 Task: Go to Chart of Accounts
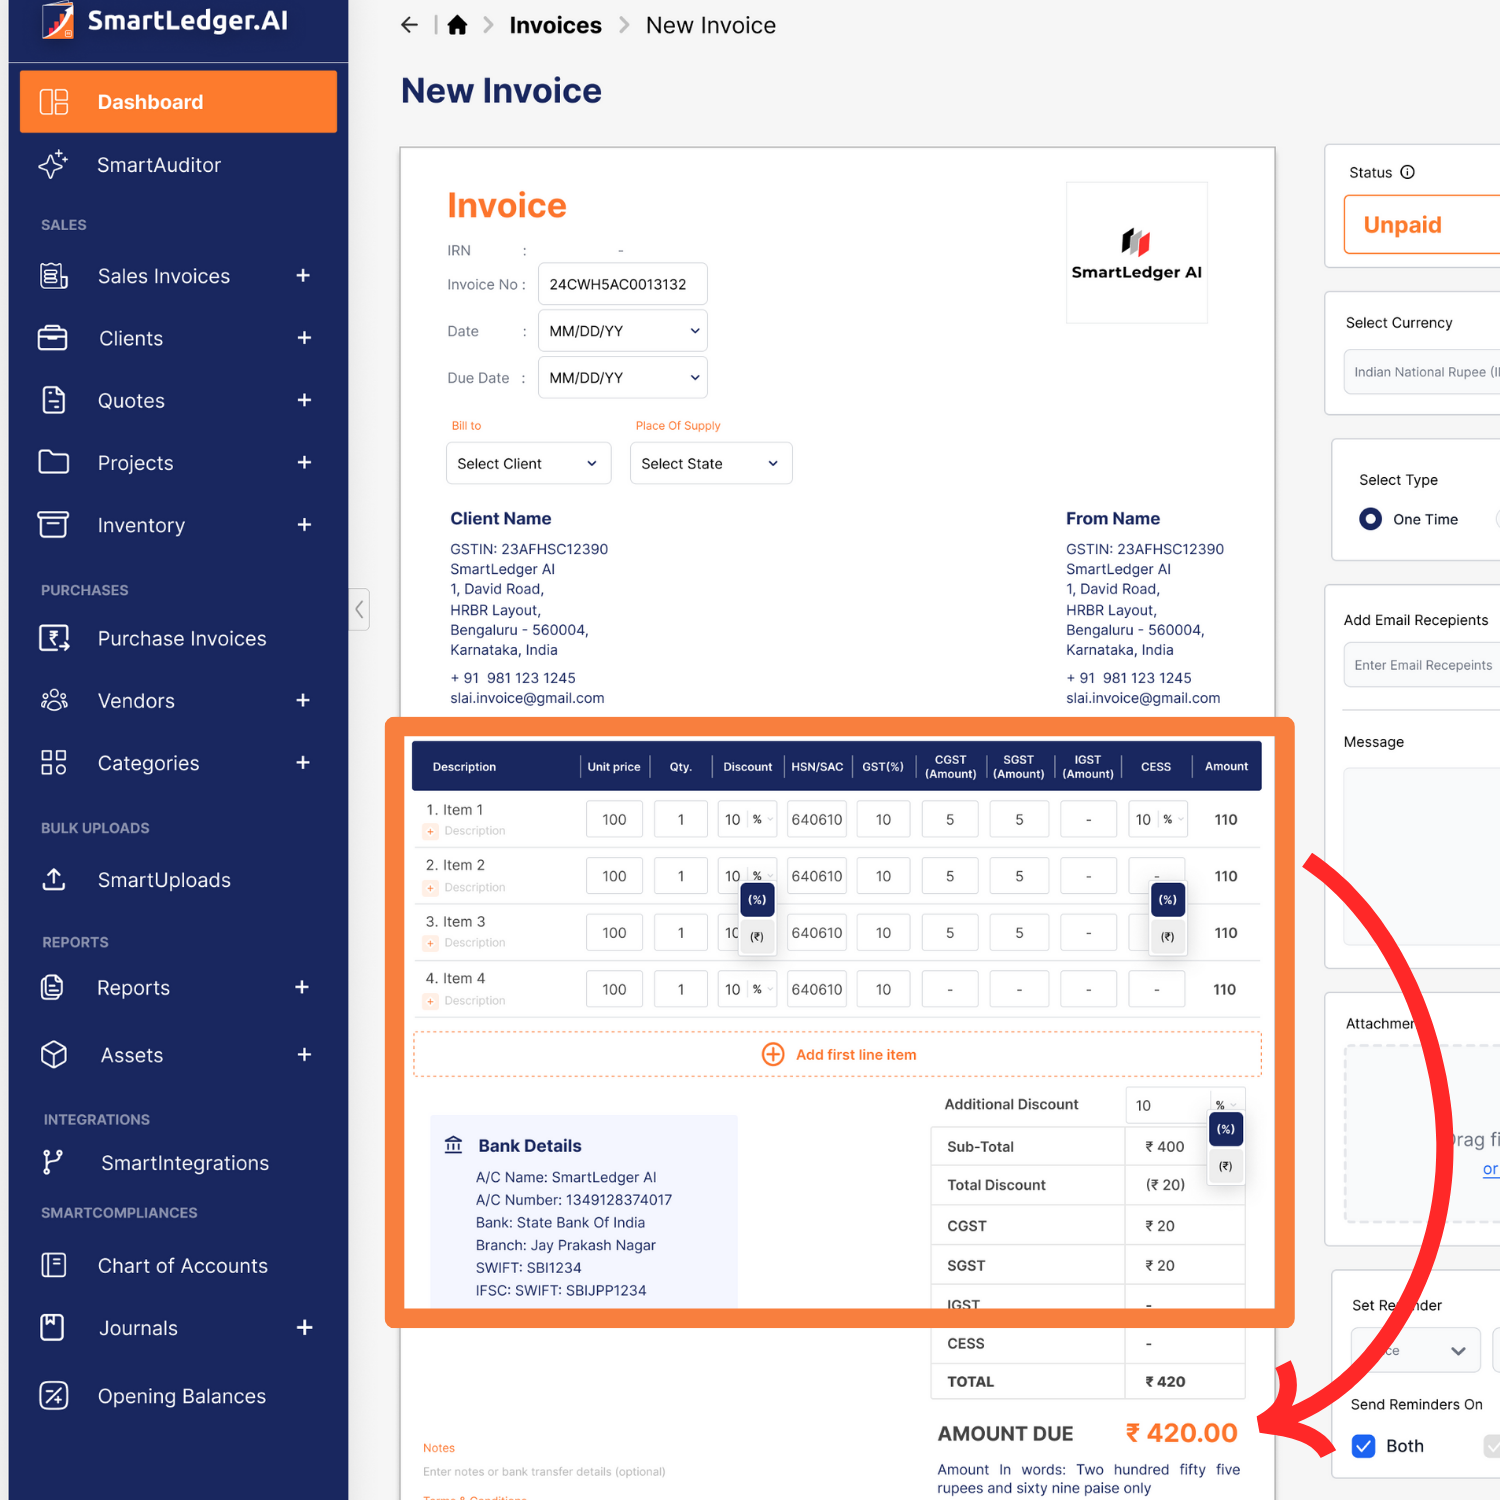pos(182,1266)
